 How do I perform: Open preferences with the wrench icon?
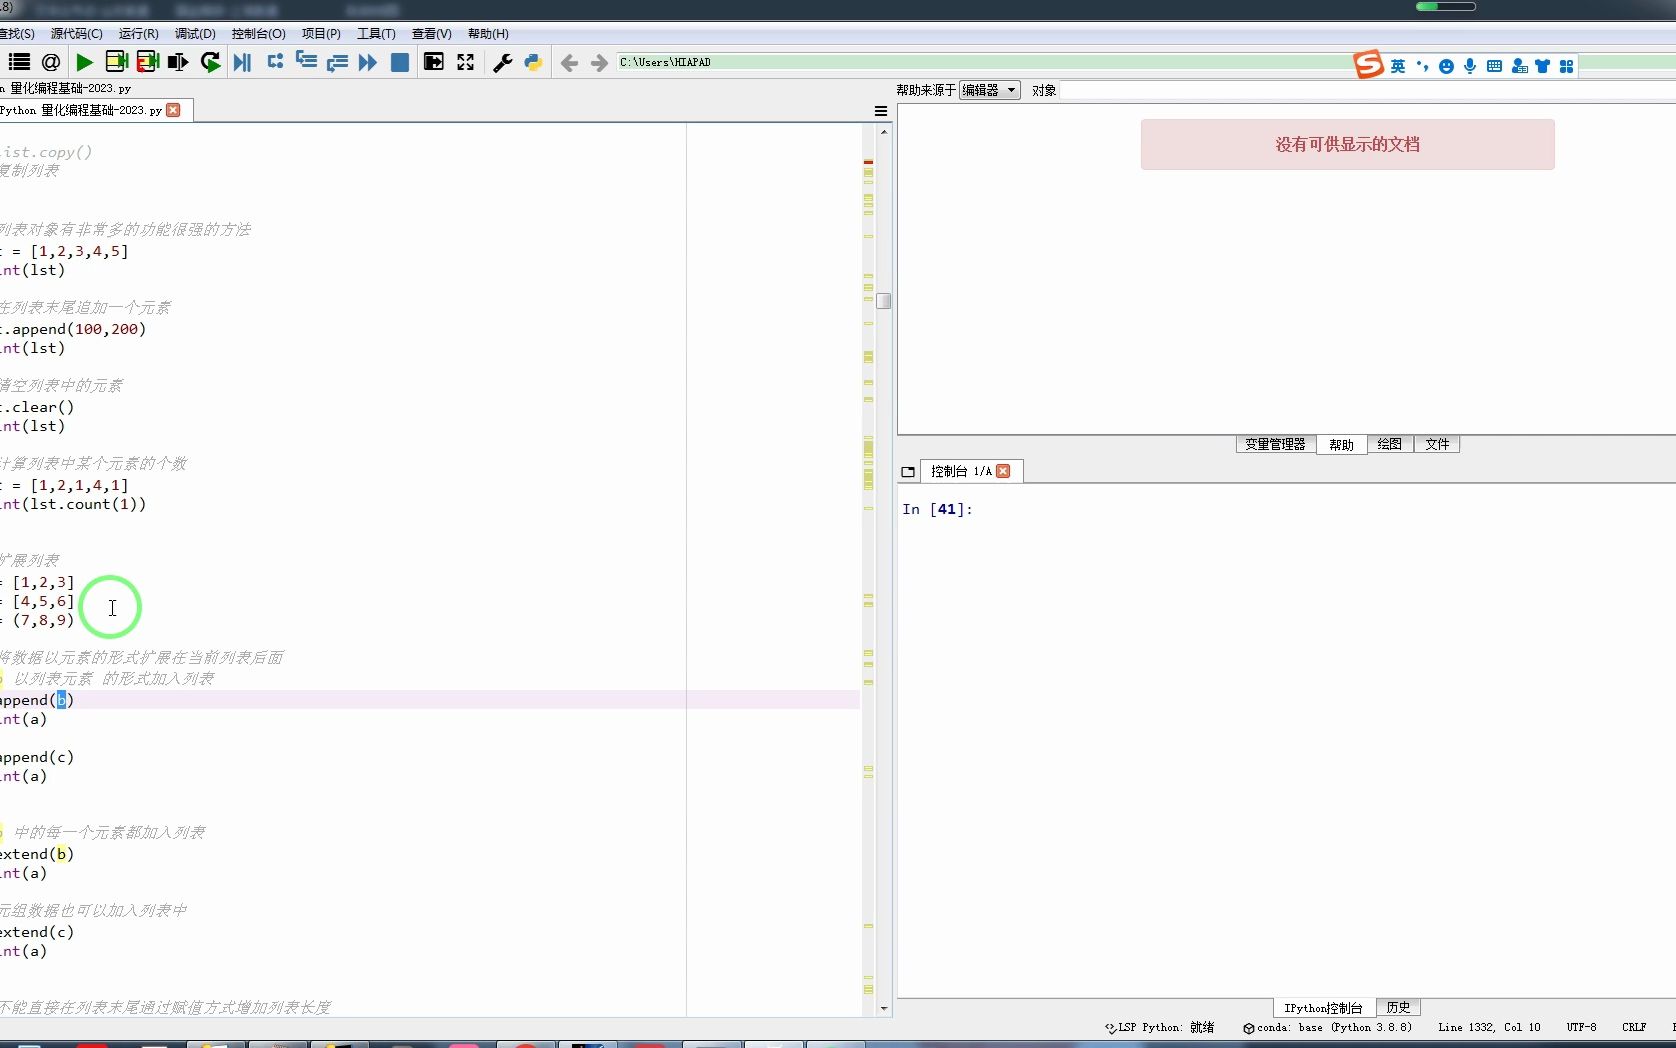click(503, 62)
